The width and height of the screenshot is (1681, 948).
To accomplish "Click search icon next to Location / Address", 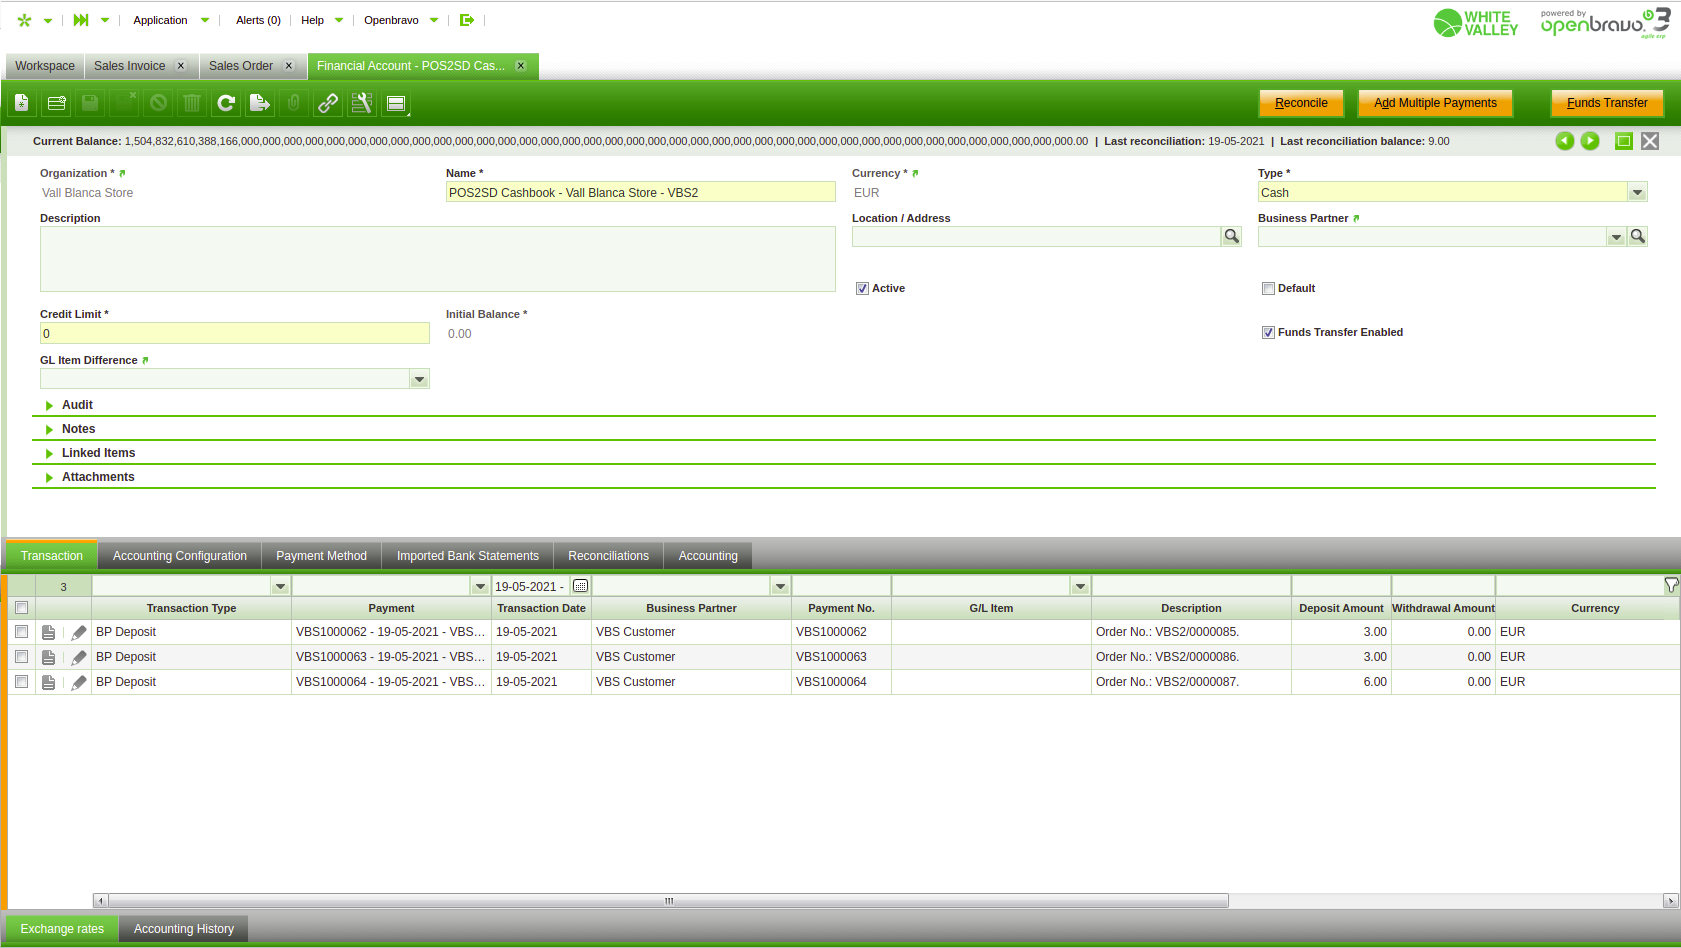I will [x=1231, y=236].
